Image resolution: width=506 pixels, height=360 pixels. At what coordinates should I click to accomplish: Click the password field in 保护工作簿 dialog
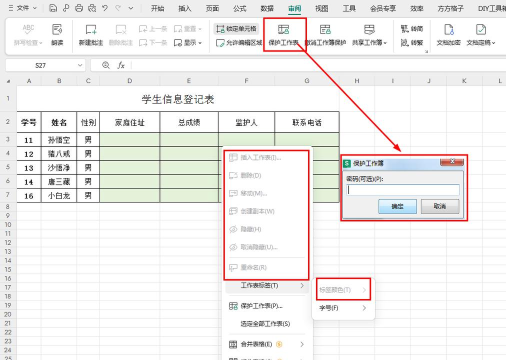pyautogui.click(x=403, y=190)
